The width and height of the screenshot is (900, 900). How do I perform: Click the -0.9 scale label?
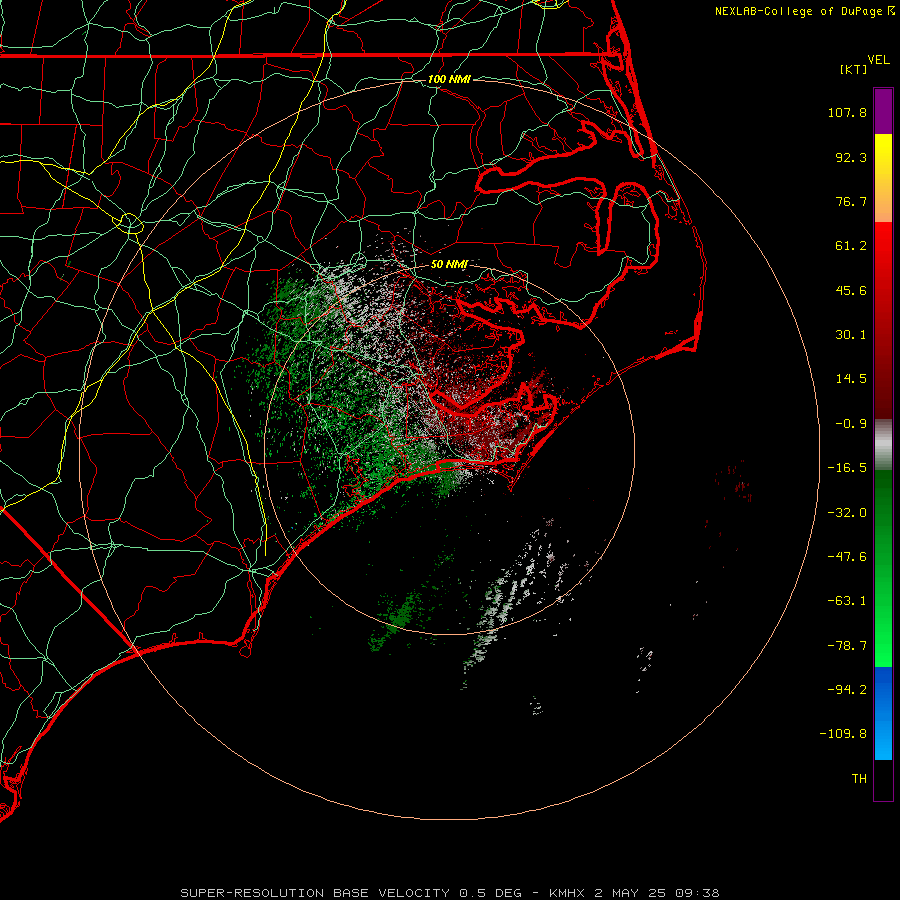point(851,424)
